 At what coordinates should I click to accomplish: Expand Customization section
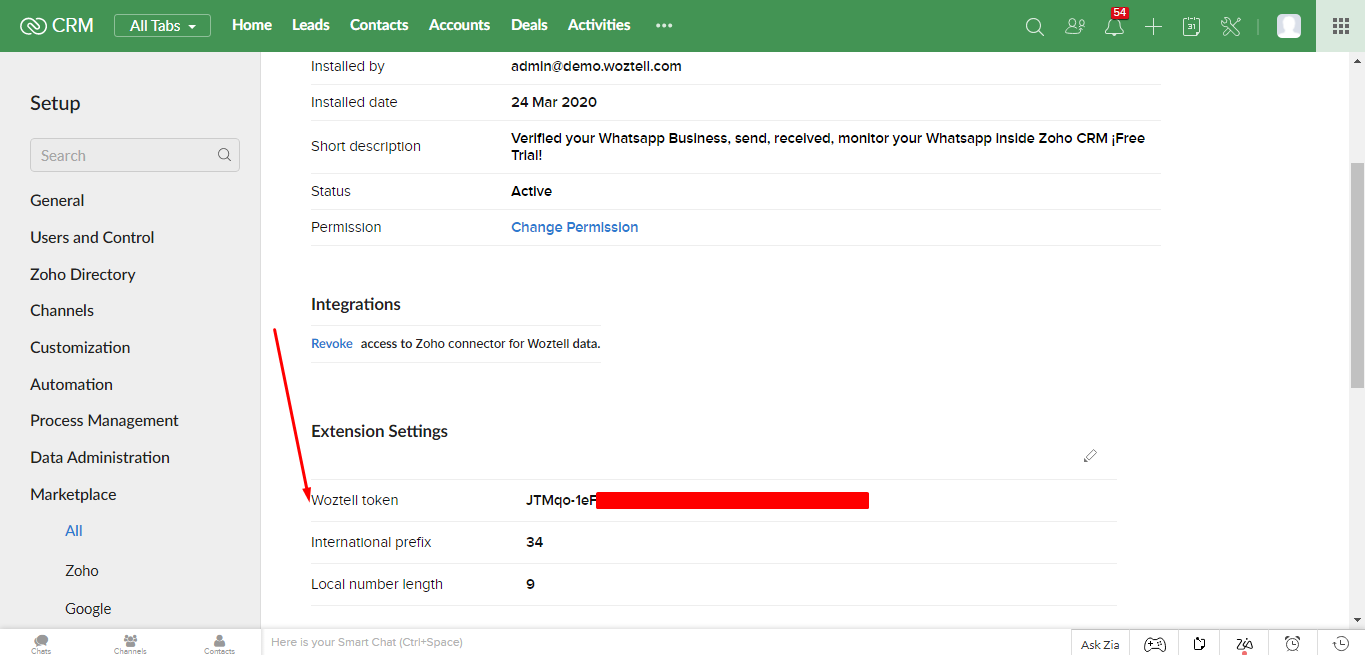tap(80, 347)
